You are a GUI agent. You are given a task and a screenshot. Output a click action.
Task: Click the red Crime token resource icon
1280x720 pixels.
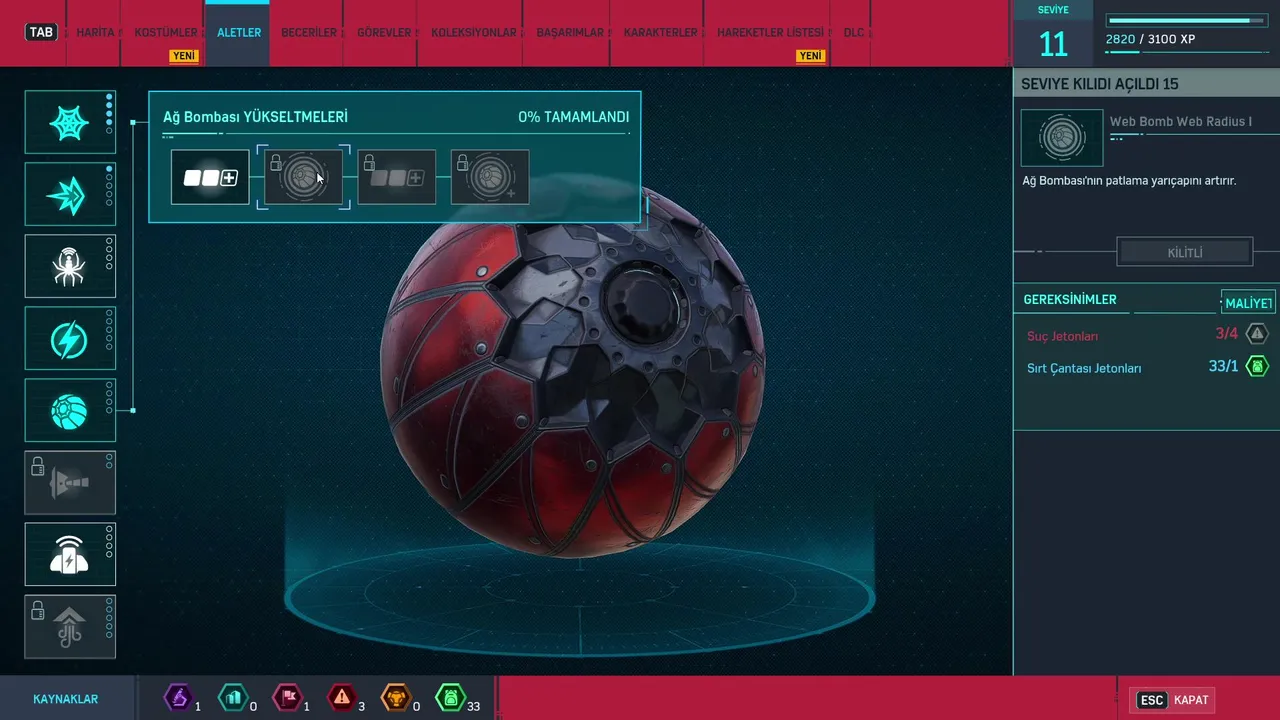[342, 696]
